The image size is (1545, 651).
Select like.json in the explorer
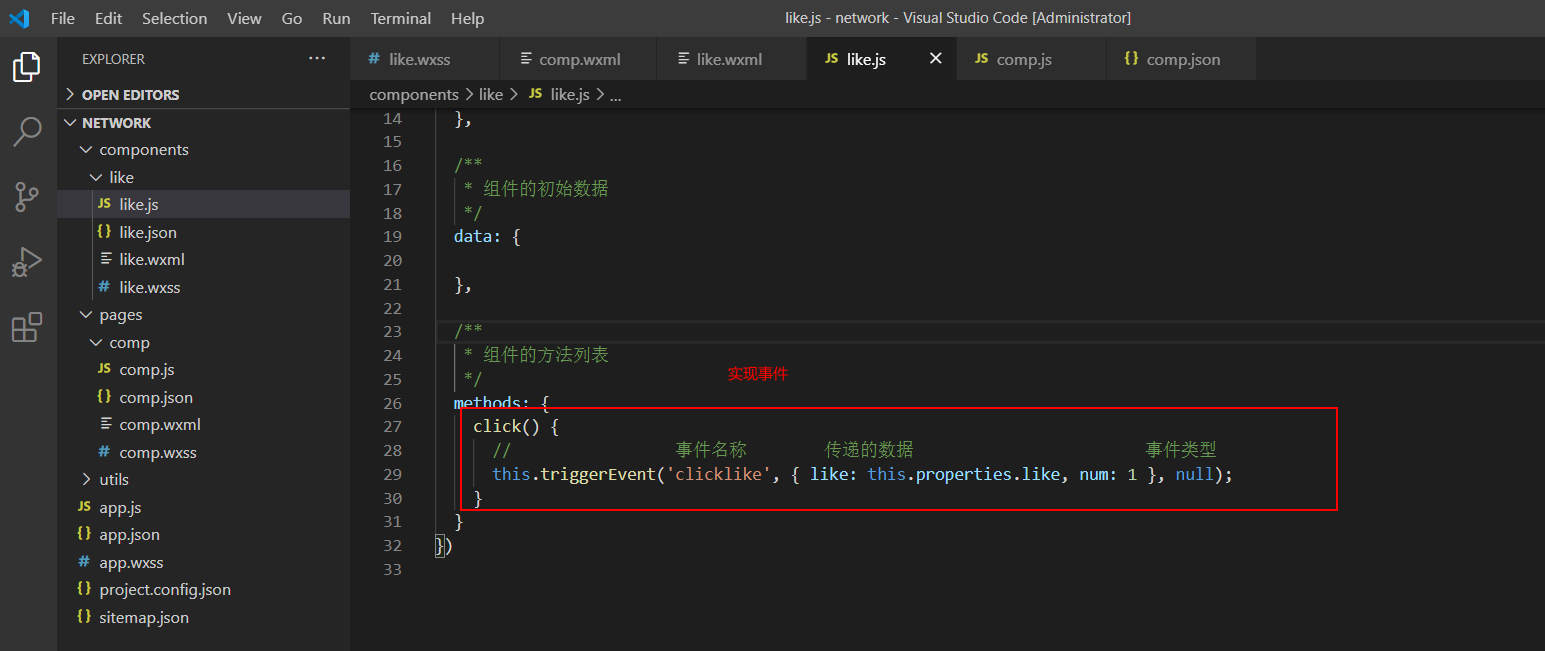point(203,232)
